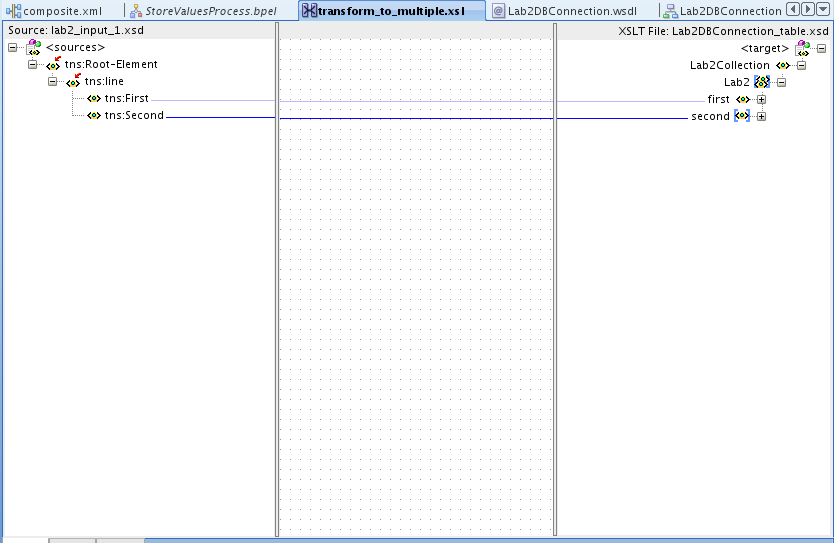This screenshot has width=834, height=543.
Task: Click the tns:First element icon
Action: pos(94,99)
